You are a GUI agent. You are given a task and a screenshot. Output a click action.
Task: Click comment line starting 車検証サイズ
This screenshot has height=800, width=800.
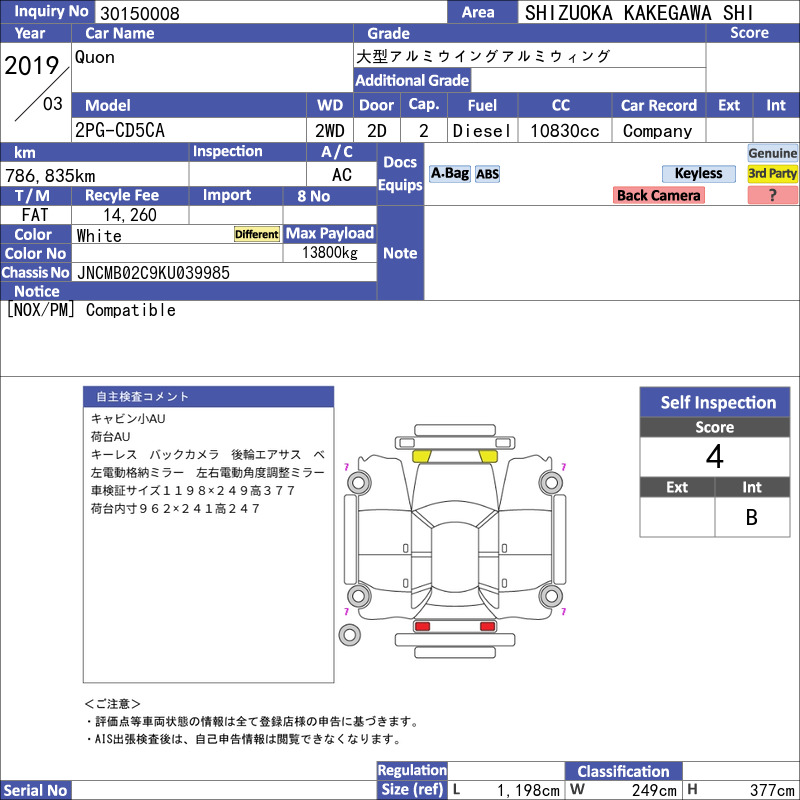193,491
